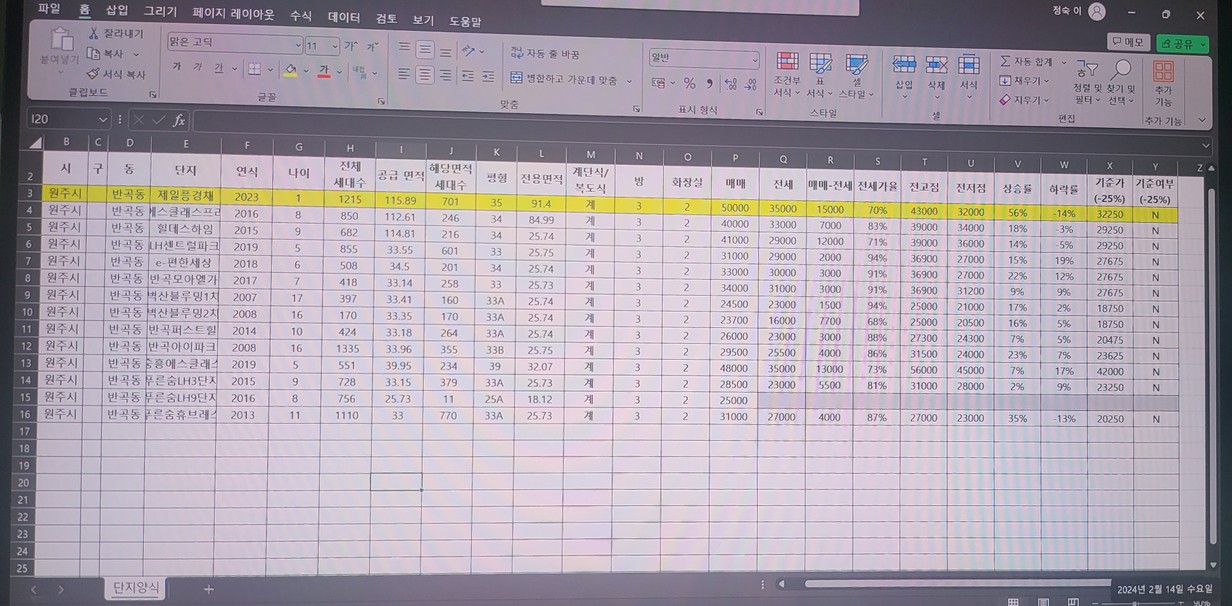Open the Fill (채우기) dropdown
The height and width of the screenshot is (606, 1232).
(x=1025, y=81)
